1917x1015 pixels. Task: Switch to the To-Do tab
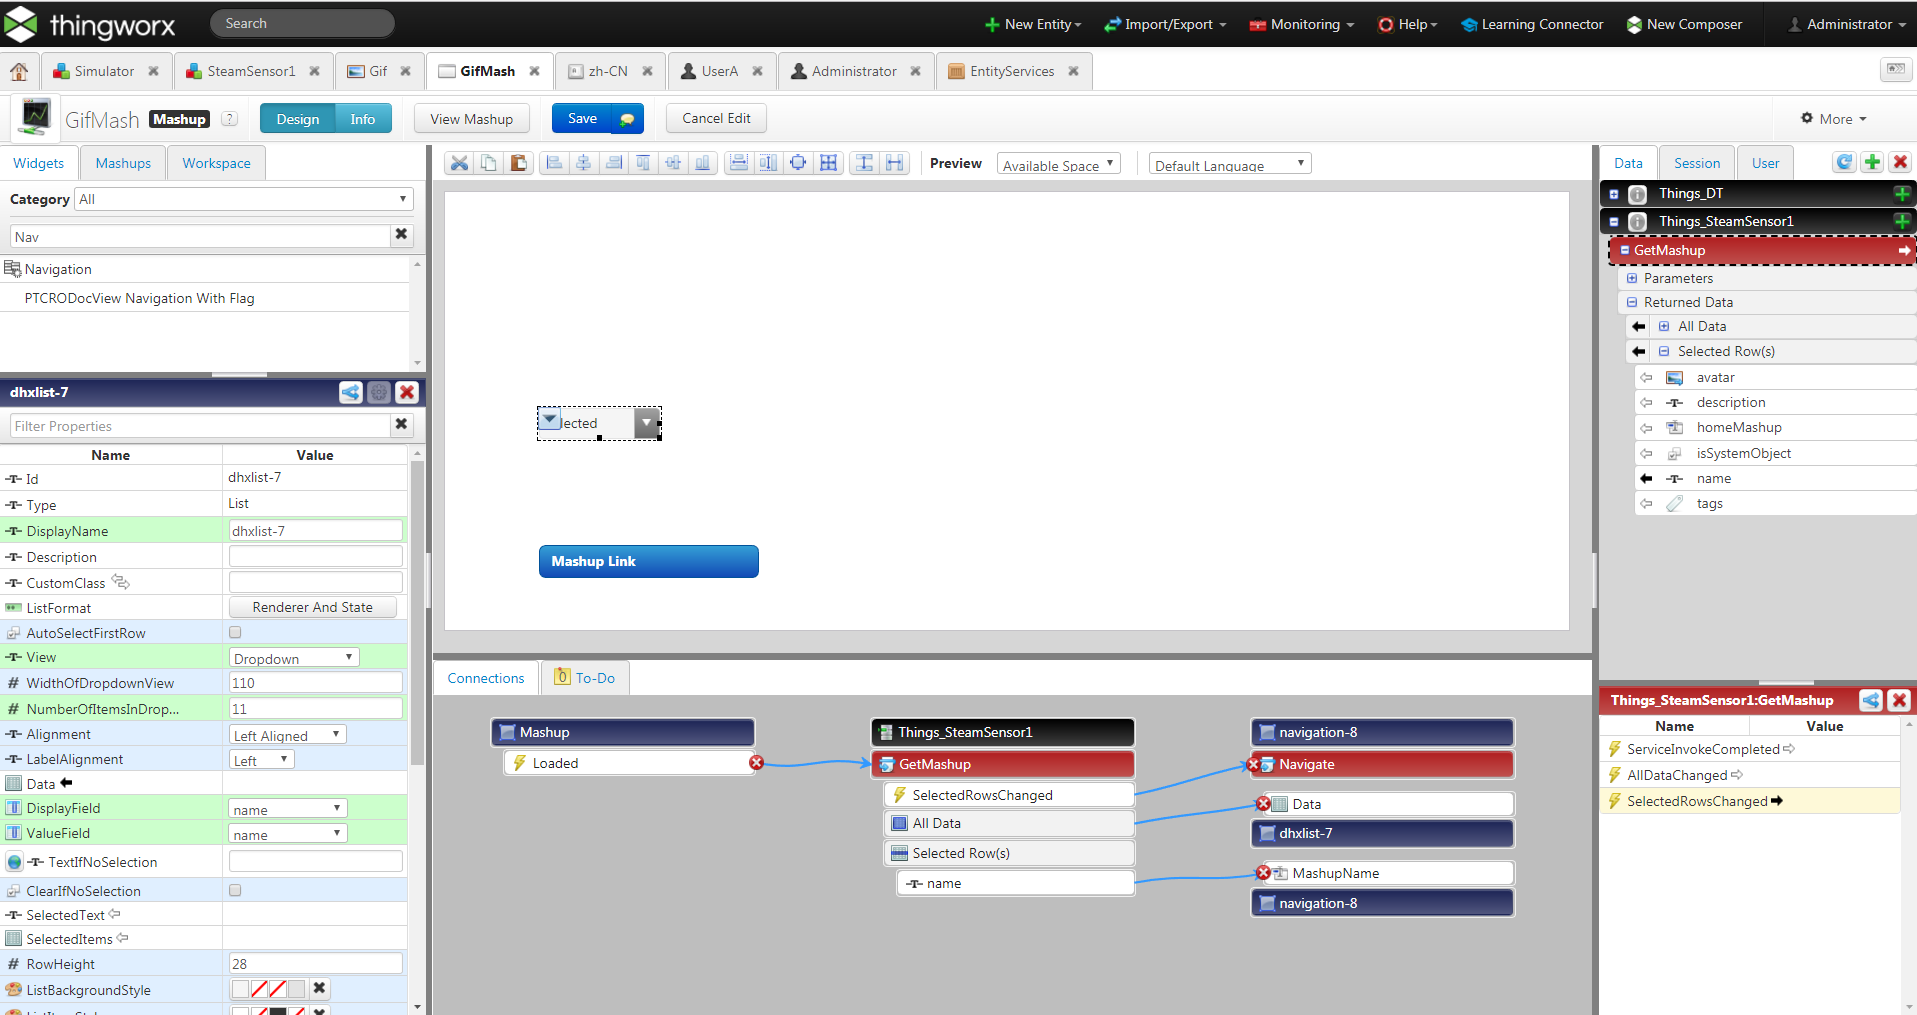tap(585, 678)
